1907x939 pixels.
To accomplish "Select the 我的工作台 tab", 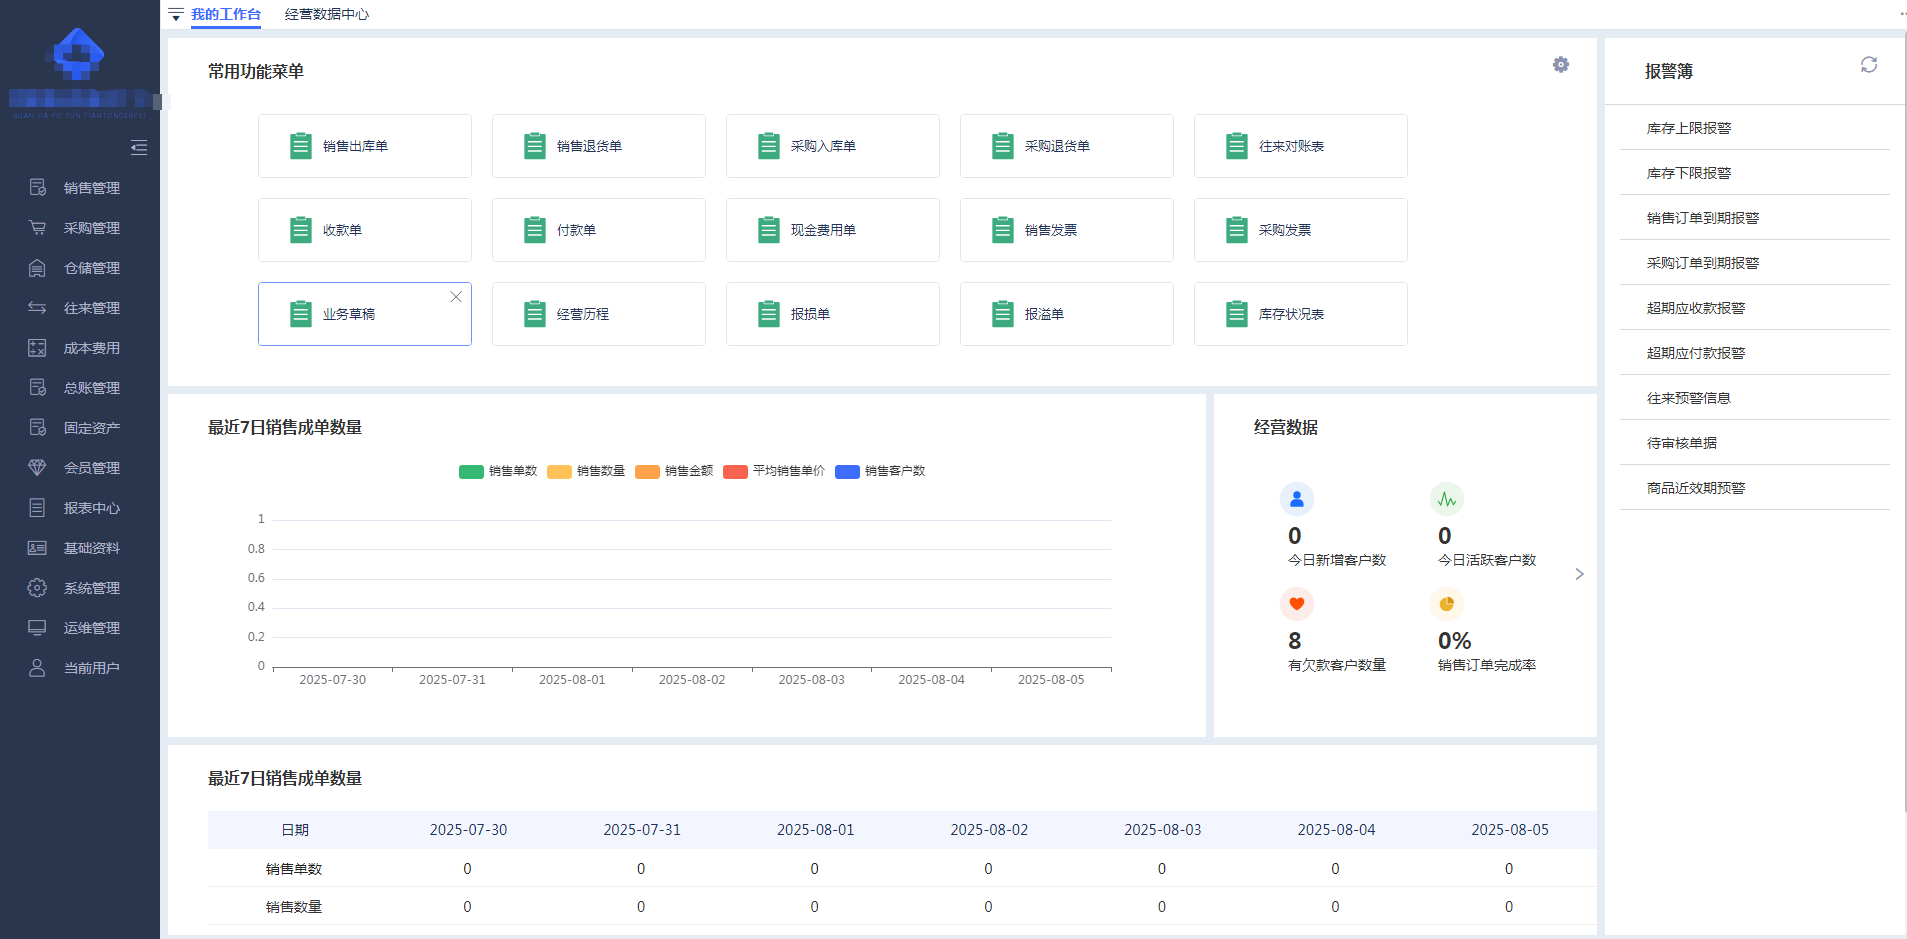I will point(226,15).
